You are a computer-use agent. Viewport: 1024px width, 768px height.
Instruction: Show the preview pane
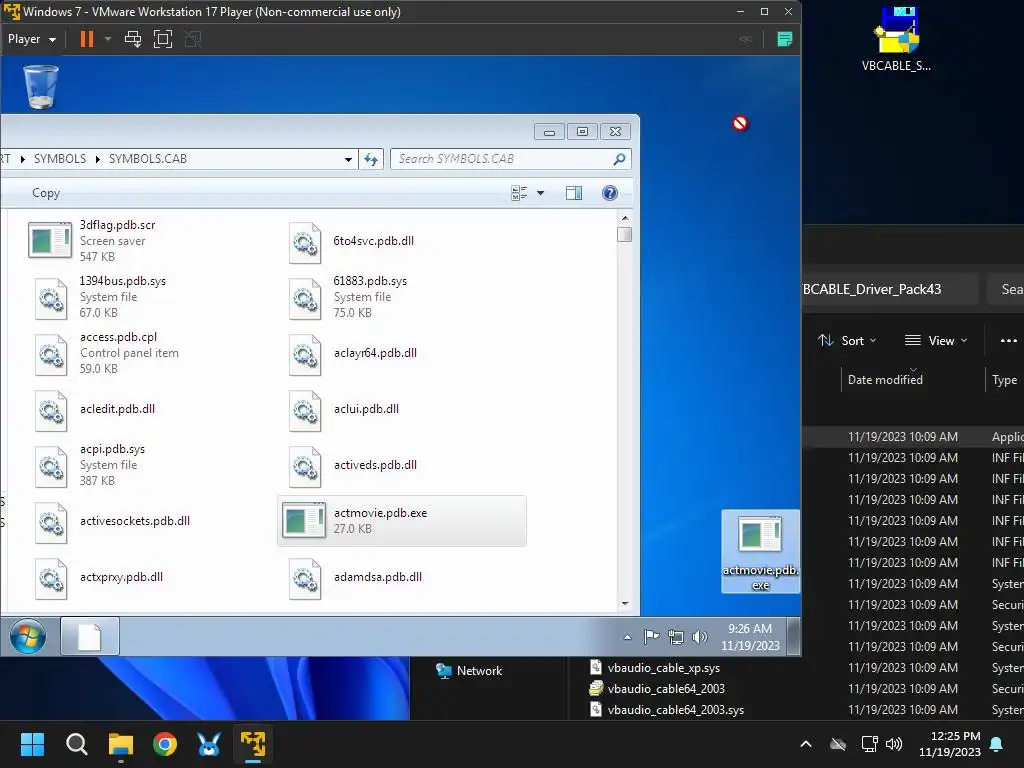574,193
